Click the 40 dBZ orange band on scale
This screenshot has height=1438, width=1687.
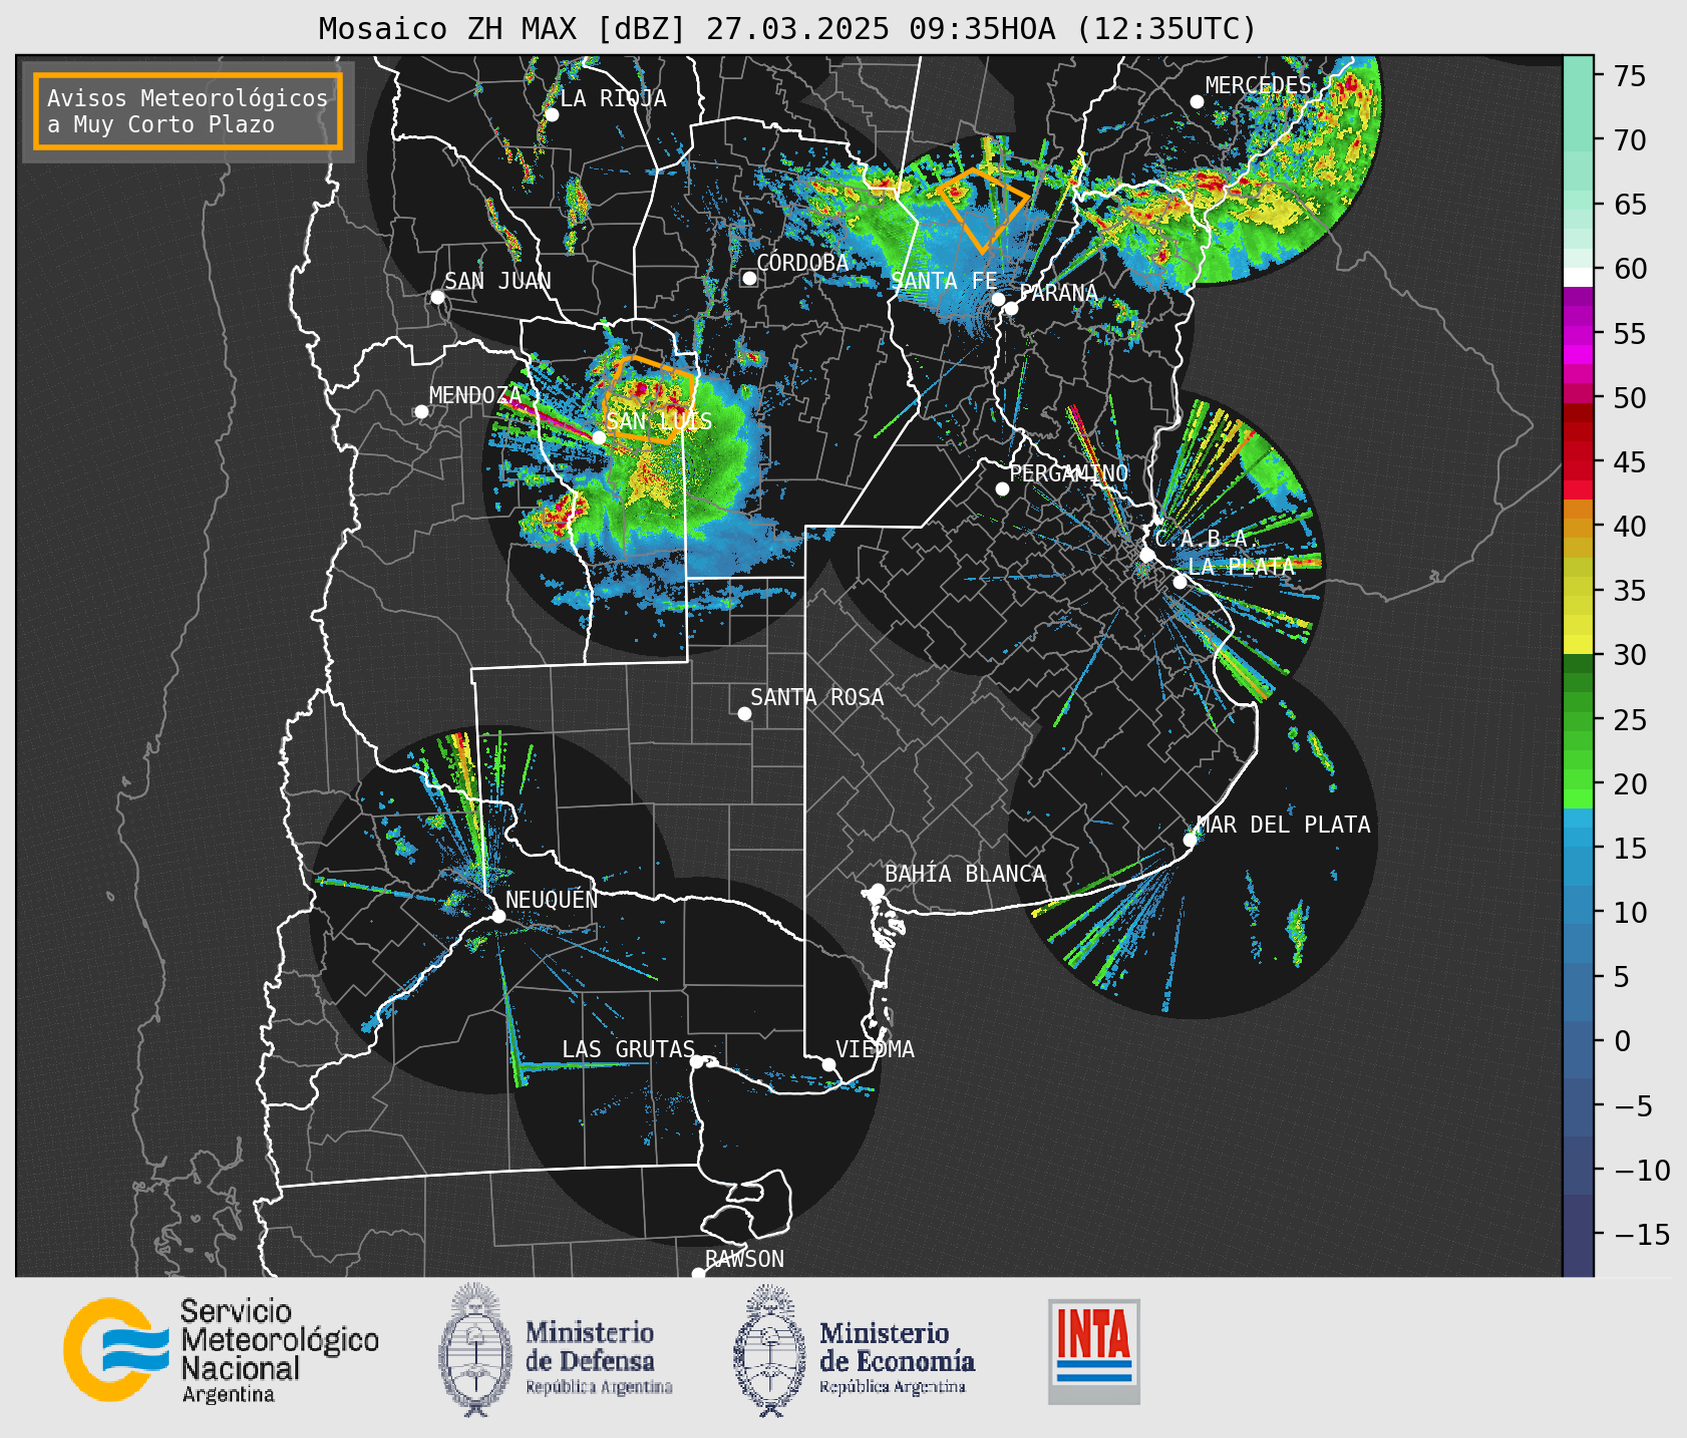click(1578, 527)
